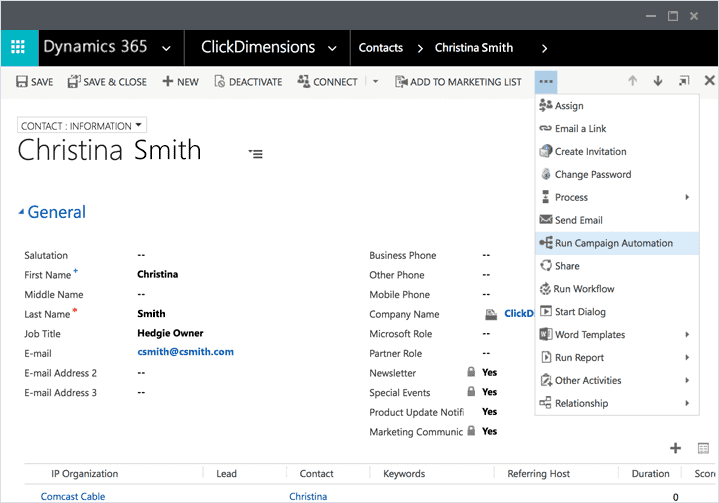Image resolution: width=719 pixels, height=503 pixels.
Task: Click the company name record icon
Action: tap(491, 314)
